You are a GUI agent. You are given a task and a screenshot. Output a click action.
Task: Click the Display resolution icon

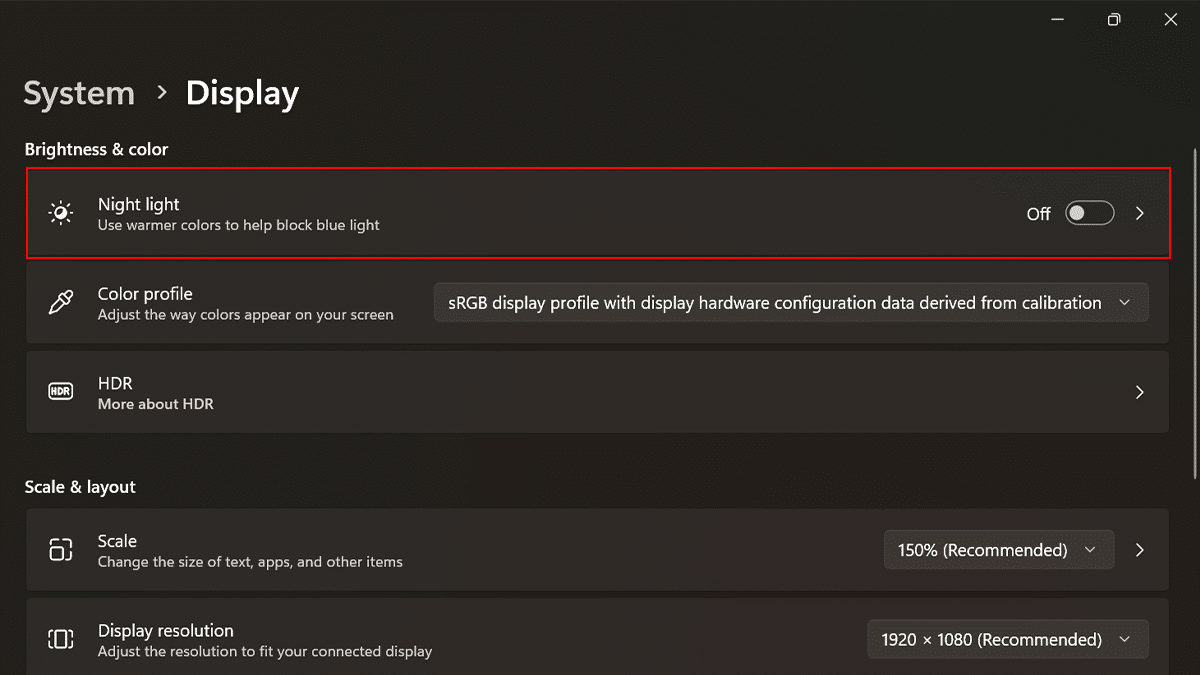[x=61, y=639]
